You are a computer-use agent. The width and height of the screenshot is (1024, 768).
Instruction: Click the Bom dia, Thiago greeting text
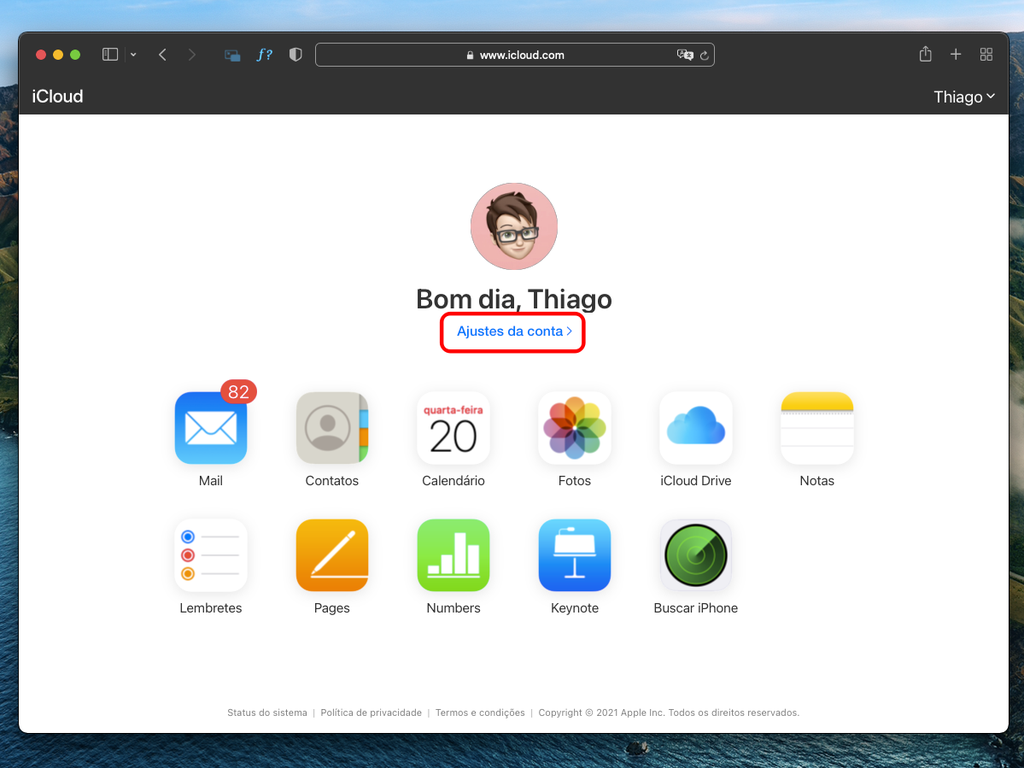(514, 299)
